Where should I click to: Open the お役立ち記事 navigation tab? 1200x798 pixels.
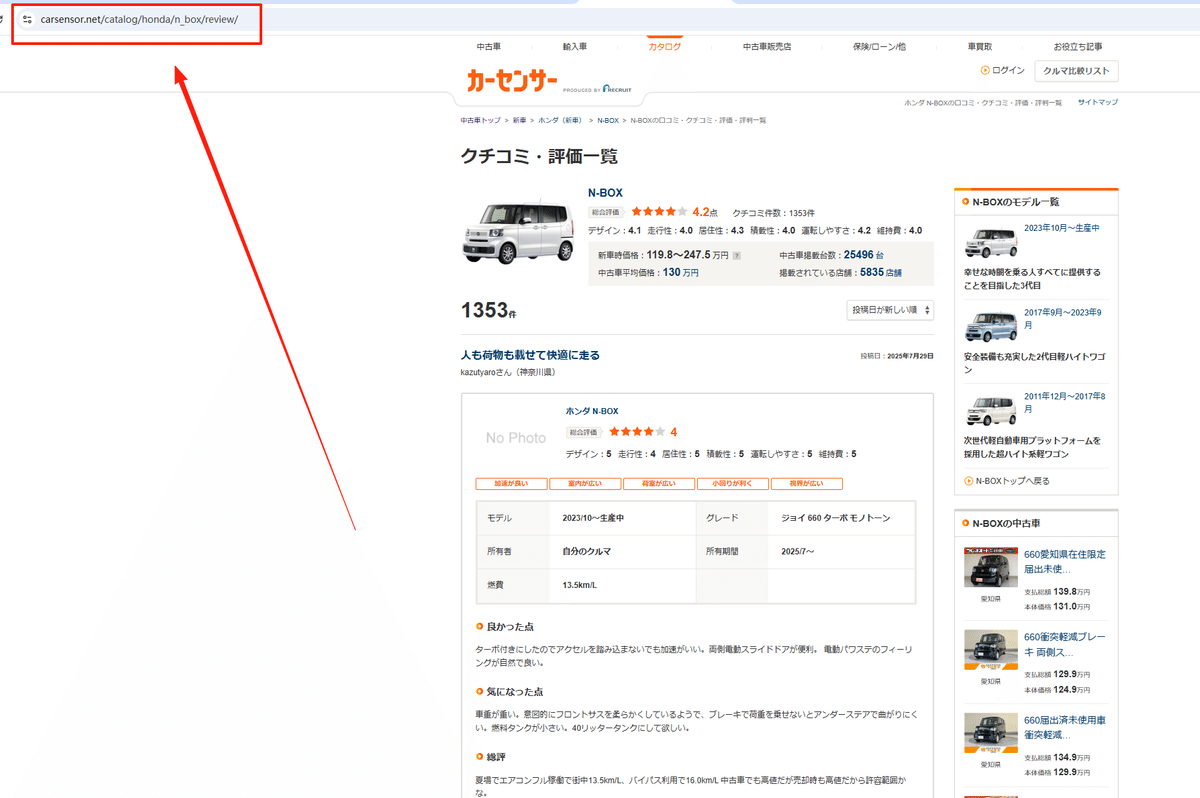click(x=1078, y=47)
